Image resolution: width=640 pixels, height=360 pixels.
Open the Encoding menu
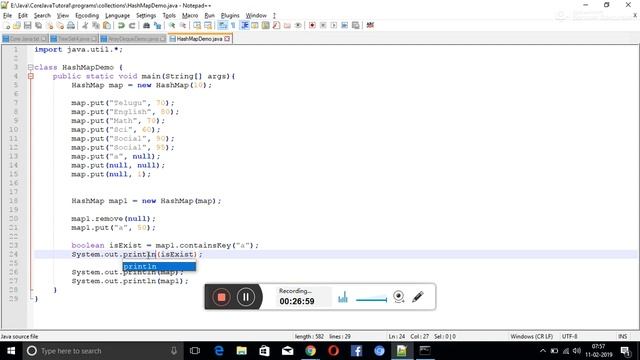[x=87, y=16]
